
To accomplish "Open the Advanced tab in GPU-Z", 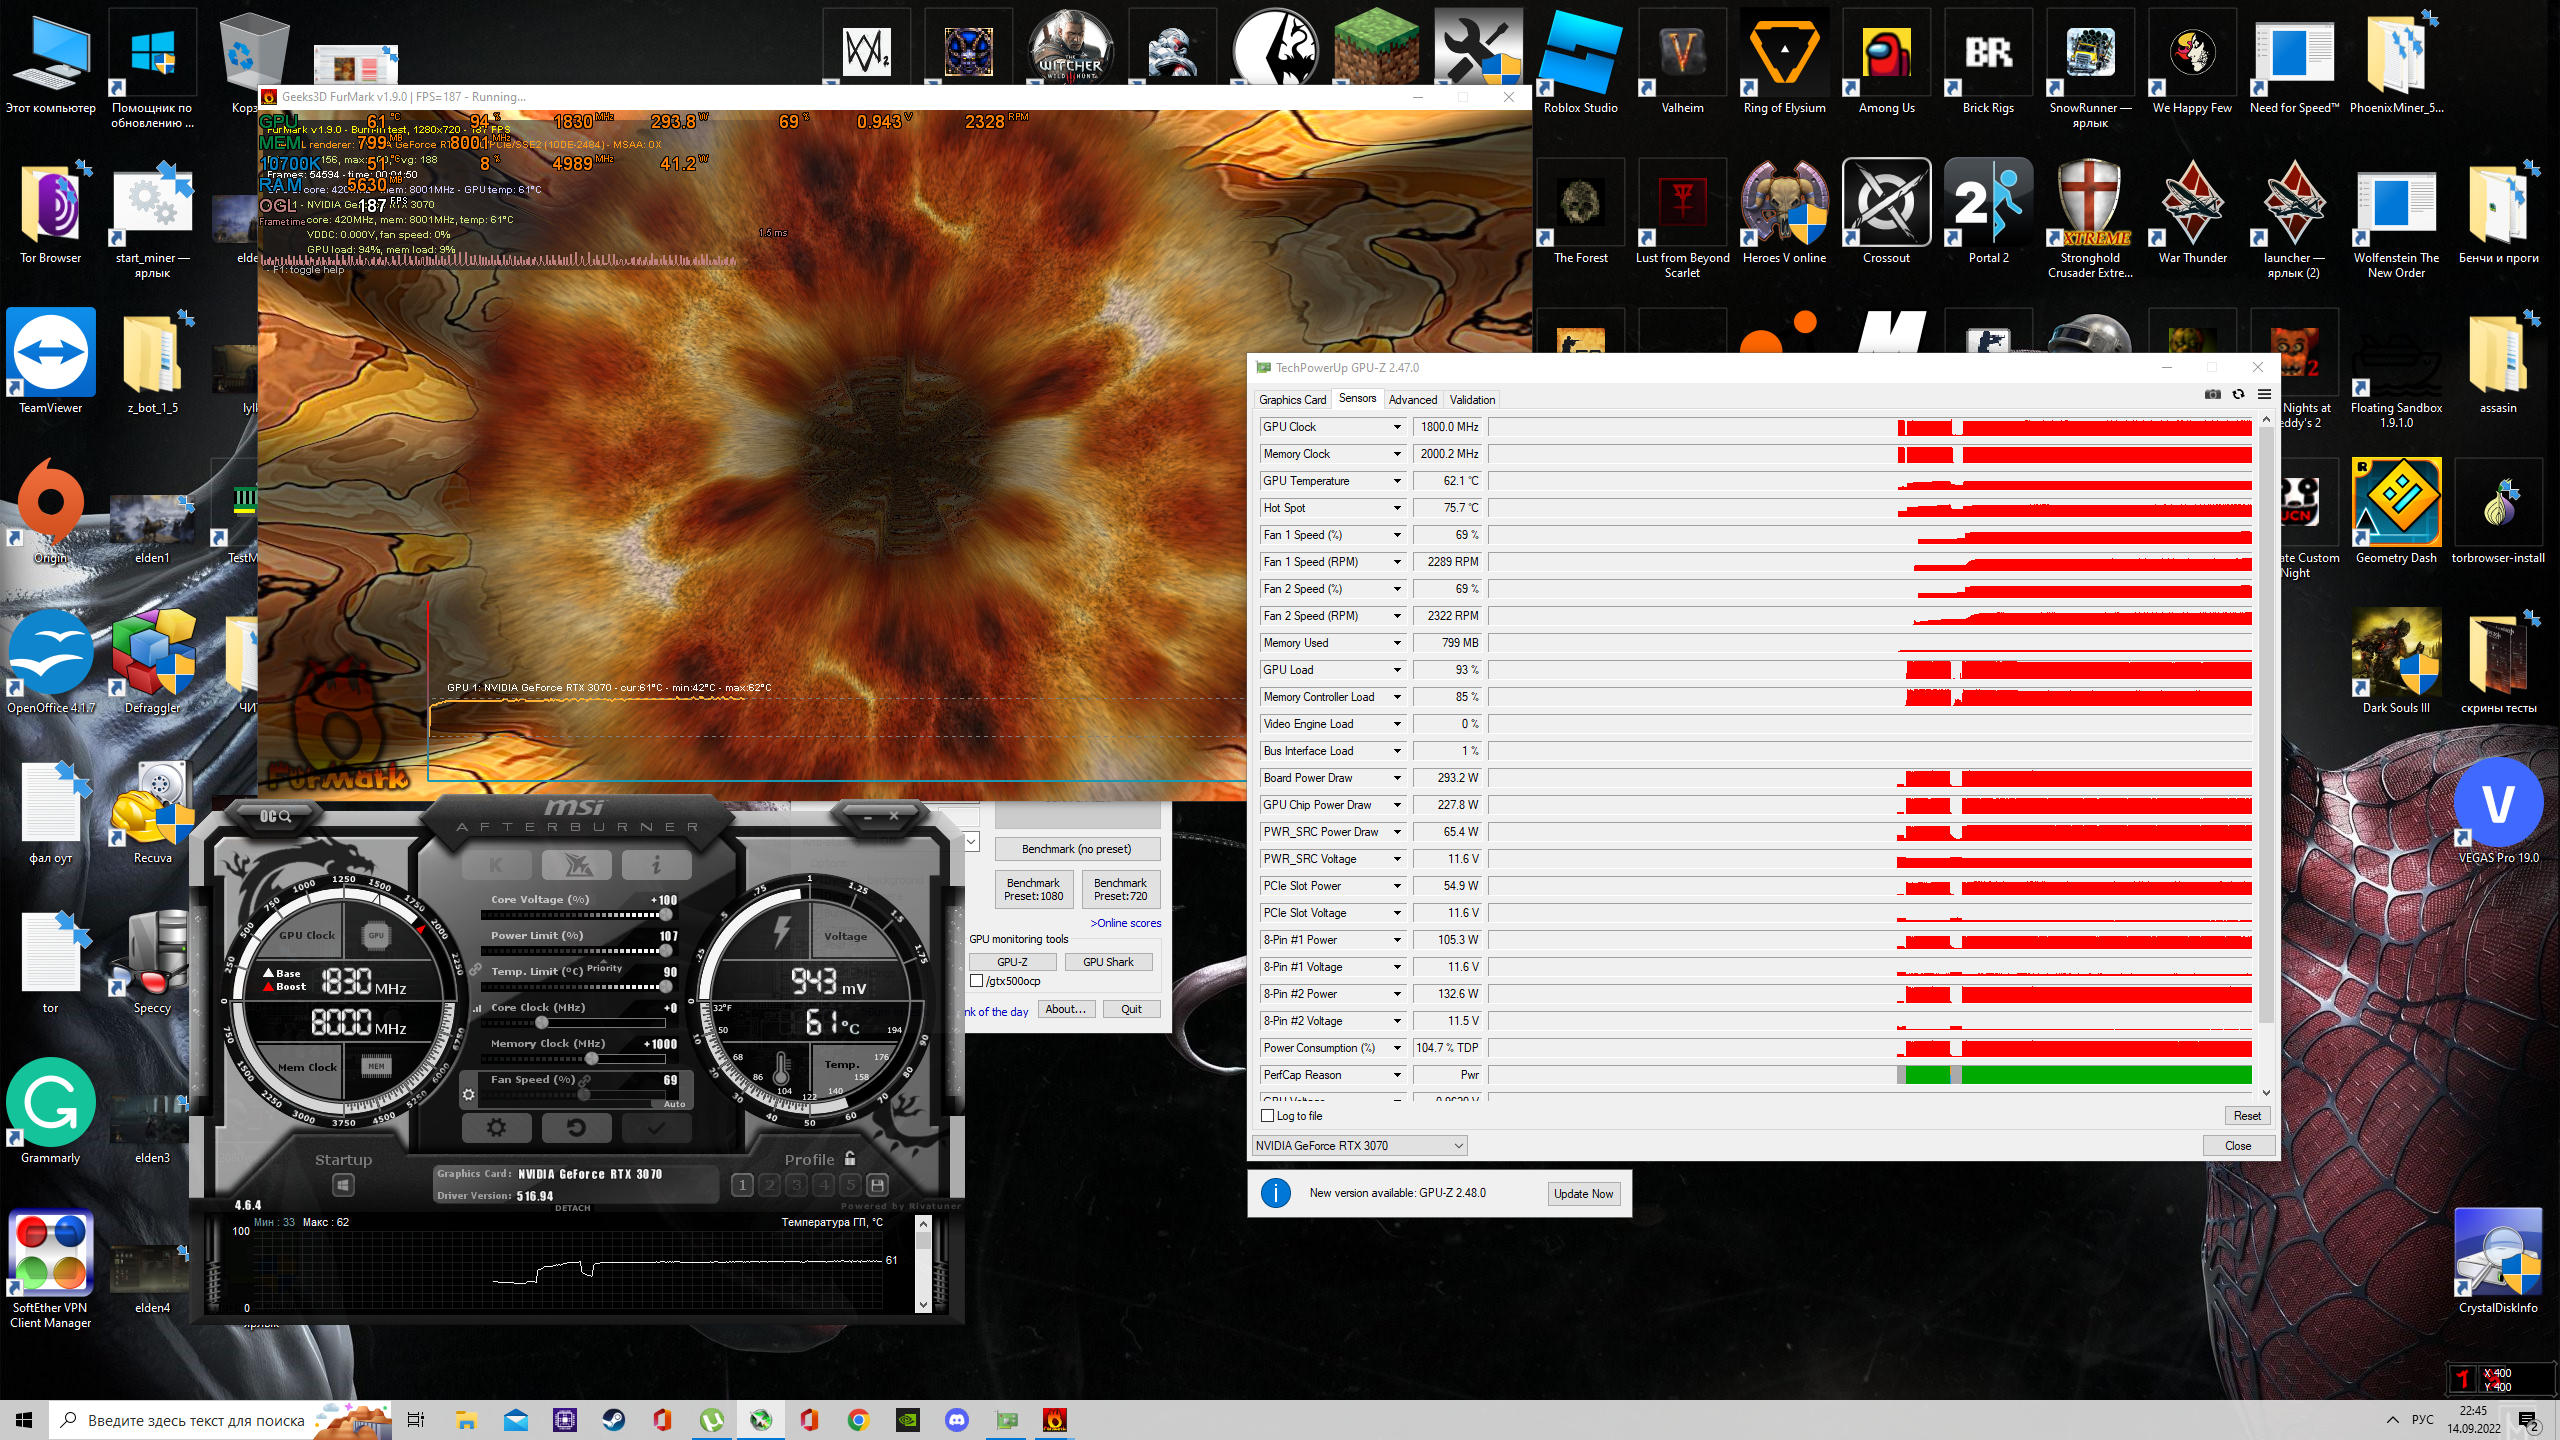I will point(1412,400).
